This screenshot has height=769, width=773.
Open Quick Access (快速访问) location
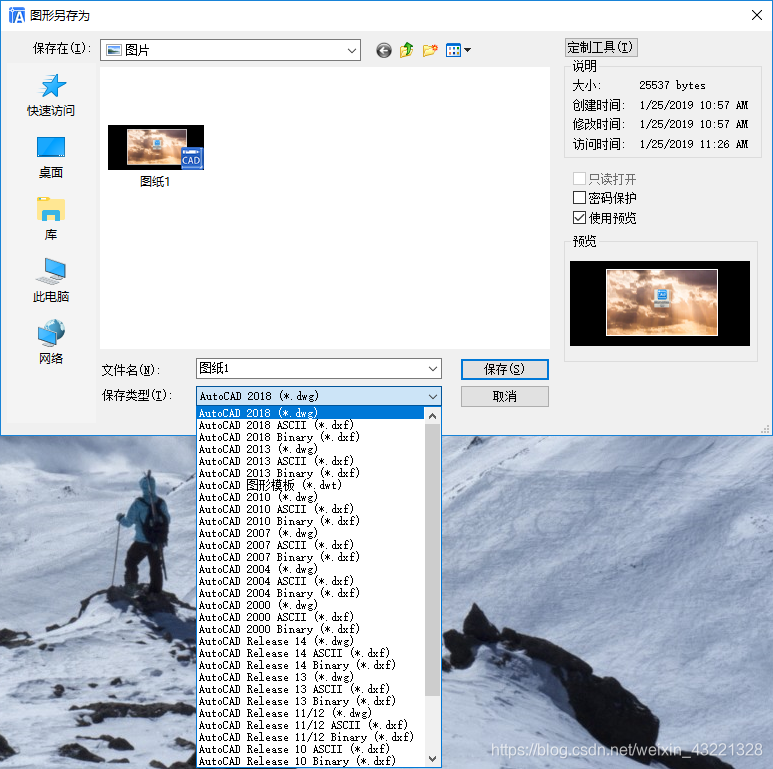(51, 96)
